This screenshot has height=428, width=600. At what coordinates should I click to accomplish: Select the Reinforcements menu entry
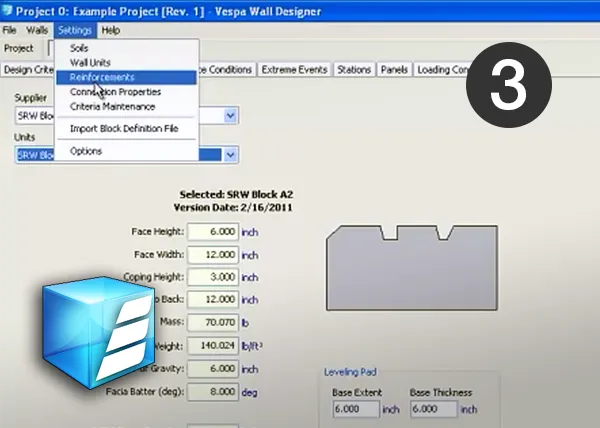click(126, 77)
